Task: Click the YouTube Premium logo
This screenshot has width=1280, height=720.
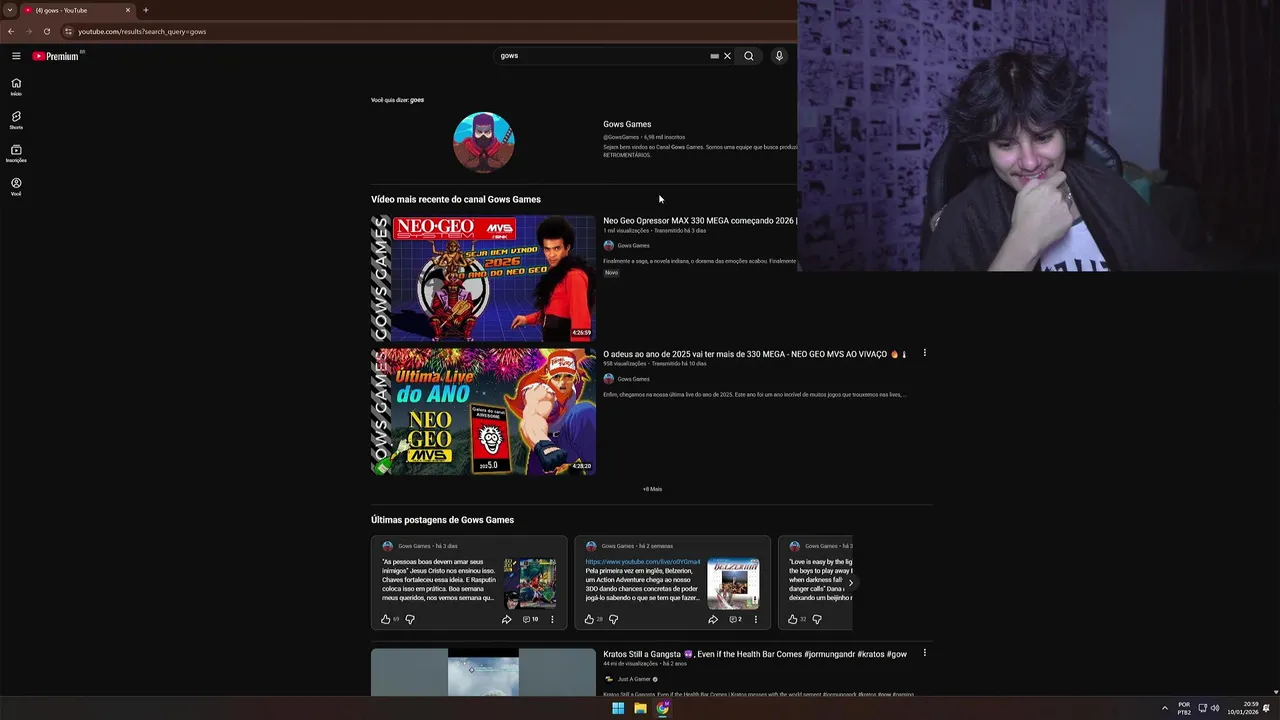Action: [x=56, y=56]
